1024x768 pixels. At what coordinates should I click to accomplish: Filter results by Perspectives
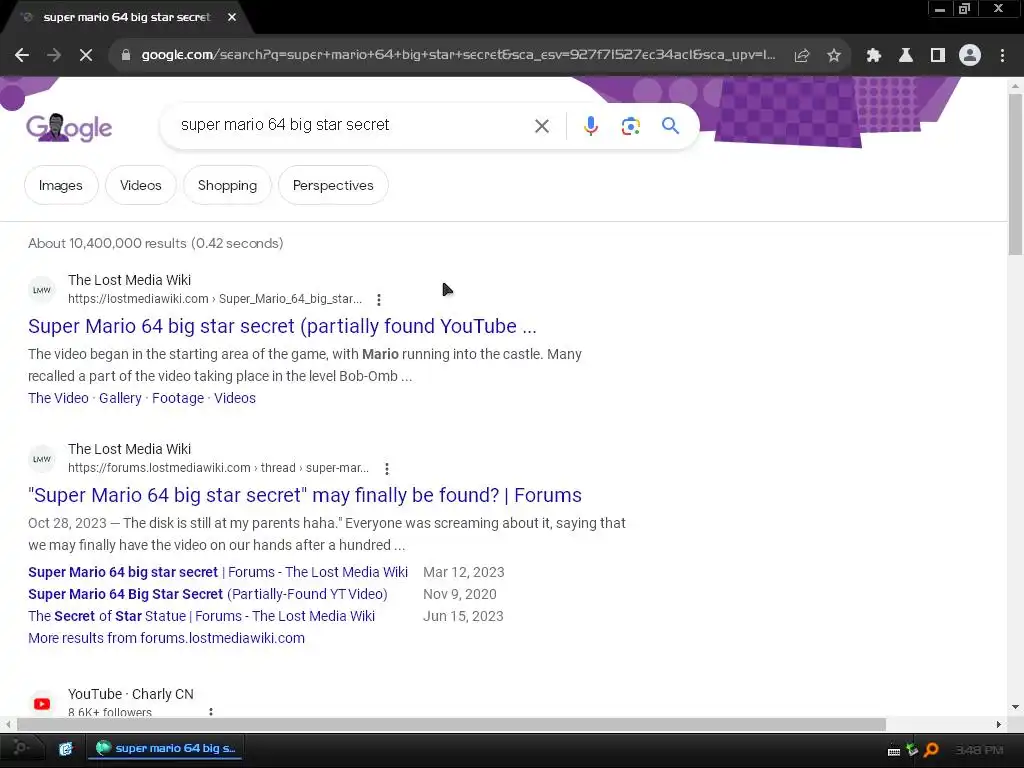pyautogui.click(x=333, y=185)
